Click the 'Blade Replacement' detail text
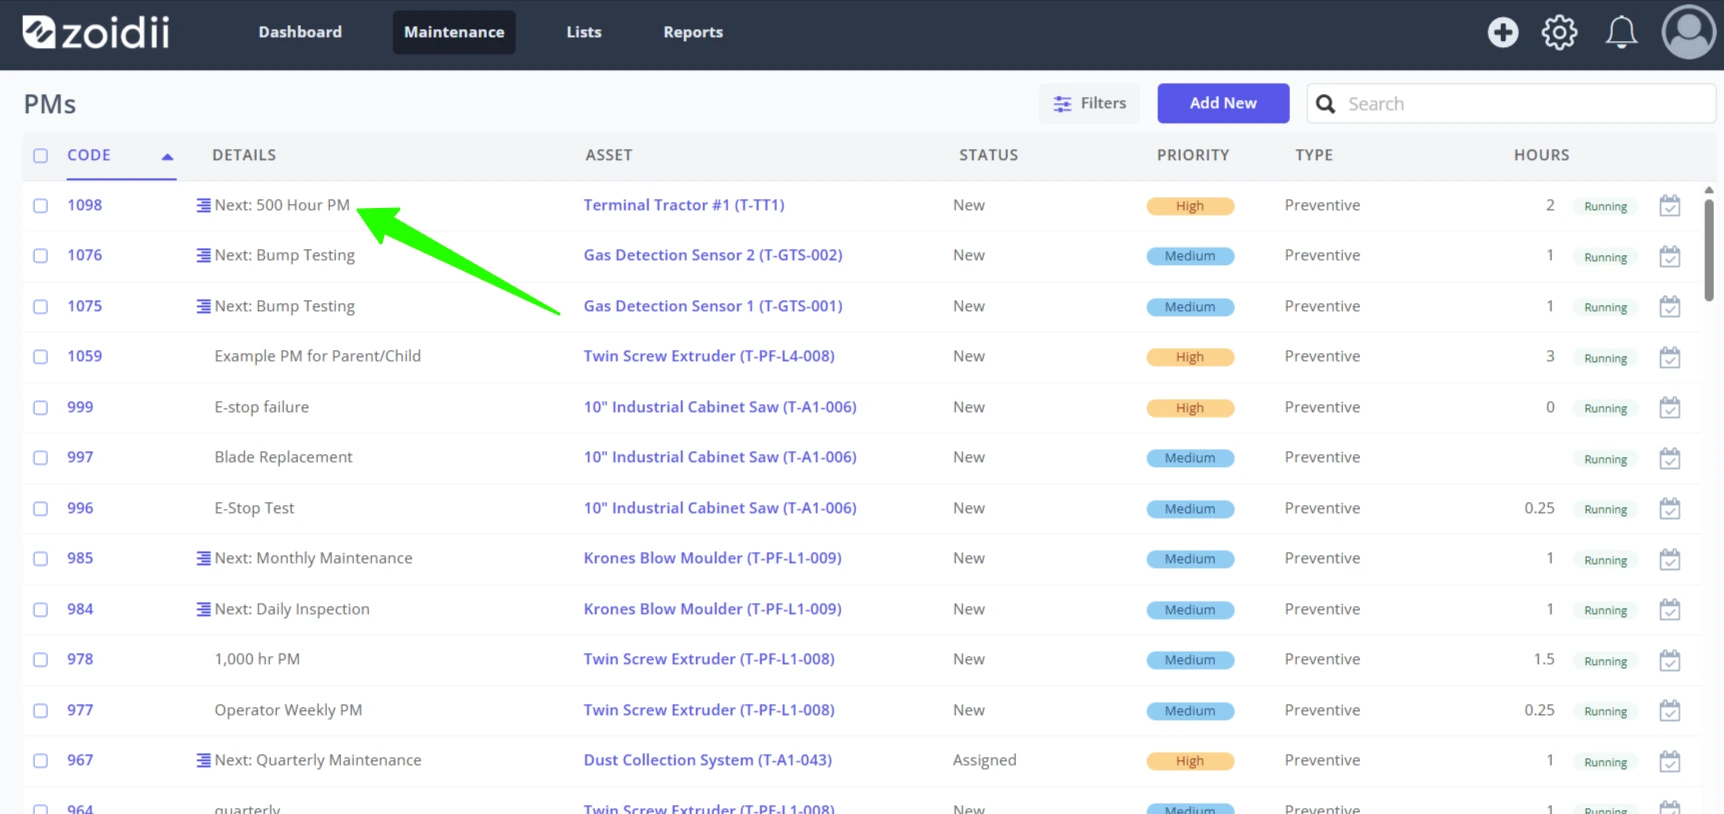1724x814 pixels. (283, 457)
